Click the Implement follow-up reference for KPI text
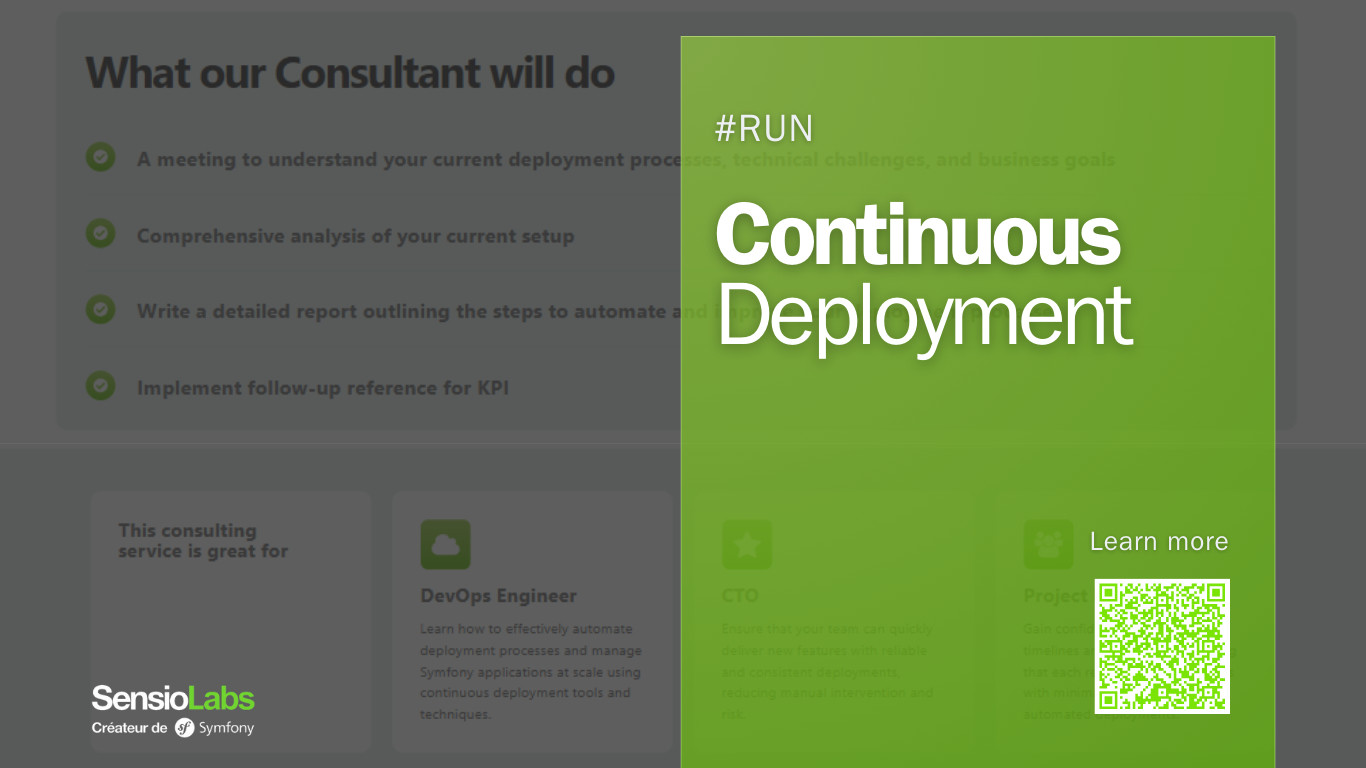1366x768 pixels. (323, 388)
